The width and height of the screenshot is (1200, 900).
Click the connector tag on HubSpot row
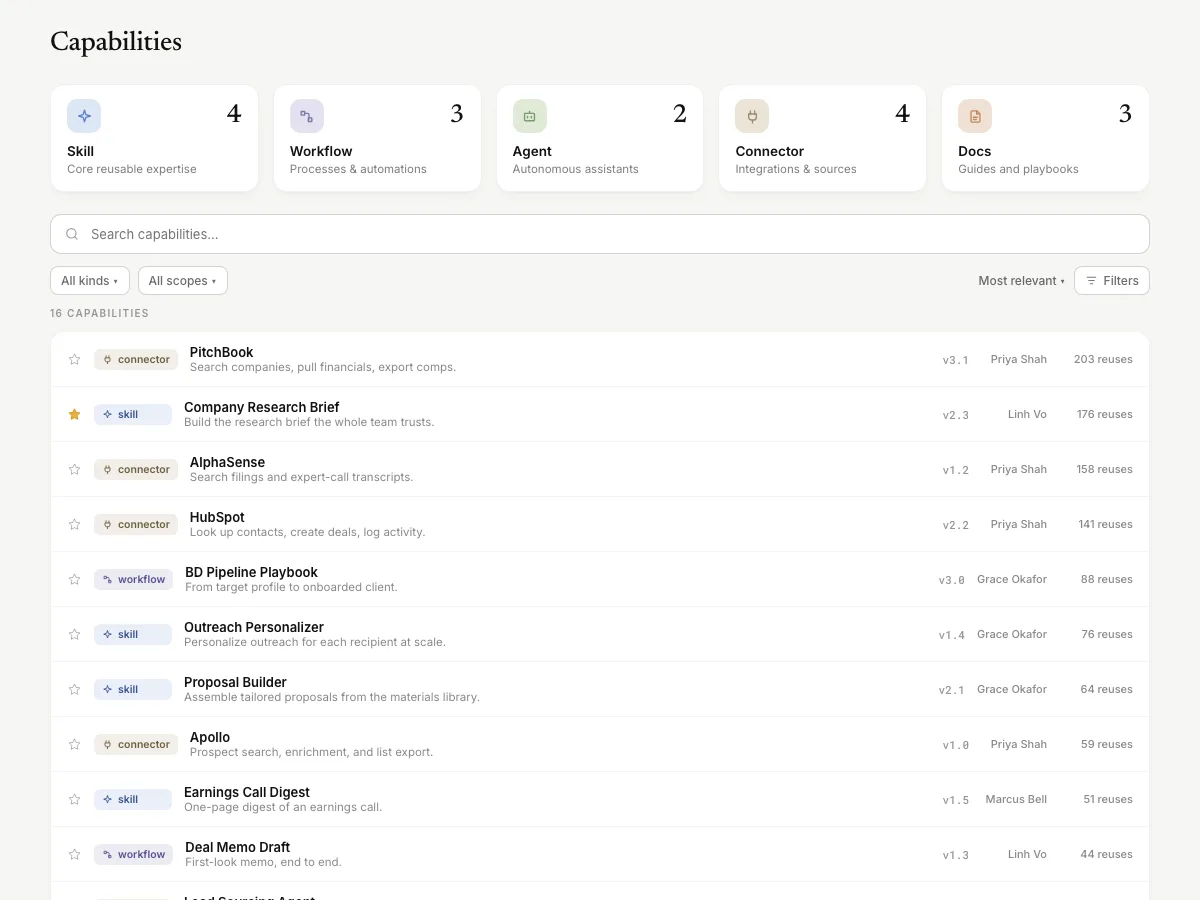click(x=136, y=524)
